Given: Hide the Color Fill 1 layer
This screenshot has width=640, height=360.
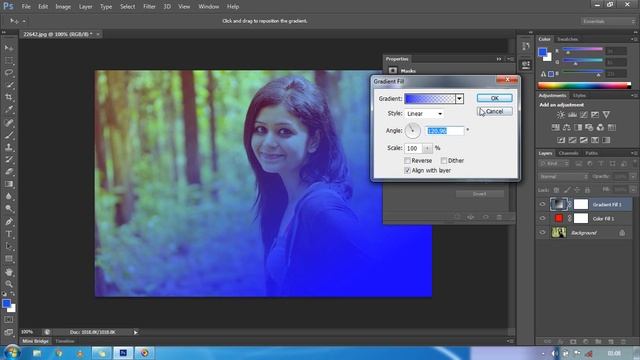Looking at the screenshot, I should click(x=542, y=218).
